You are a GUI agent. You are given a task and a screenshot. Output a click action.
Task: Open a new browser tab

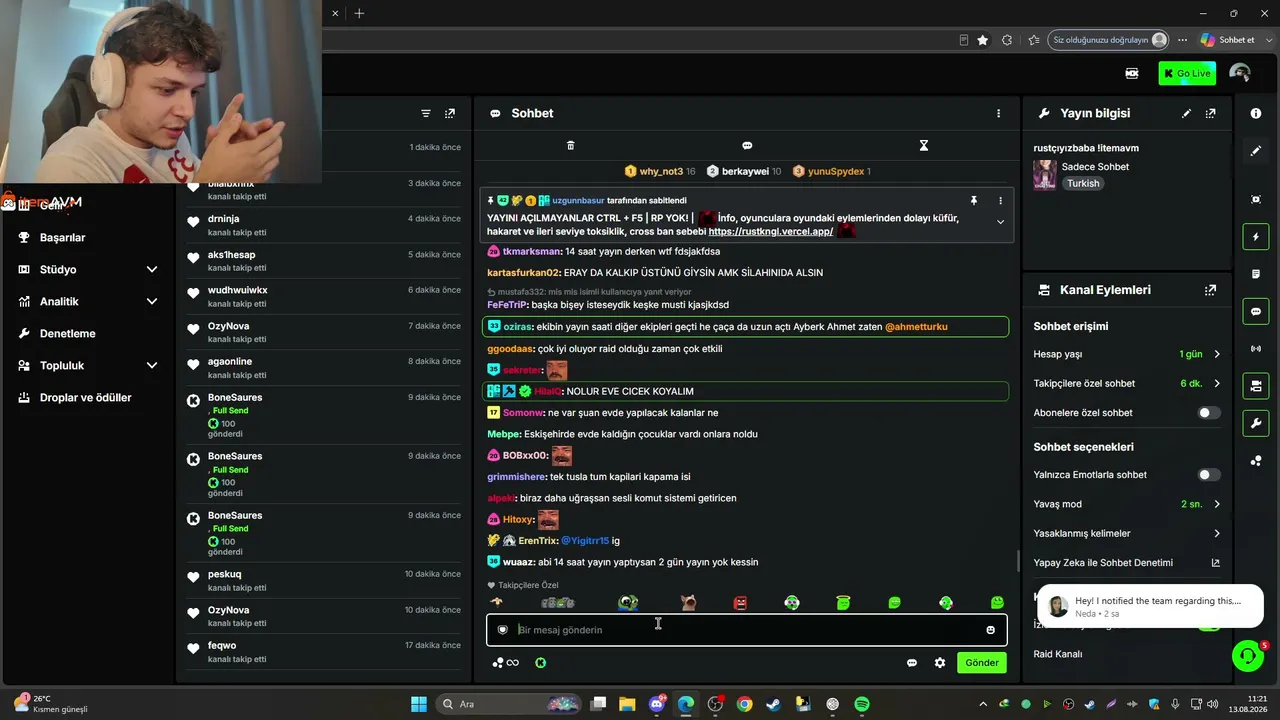click(x=359, y=13)
